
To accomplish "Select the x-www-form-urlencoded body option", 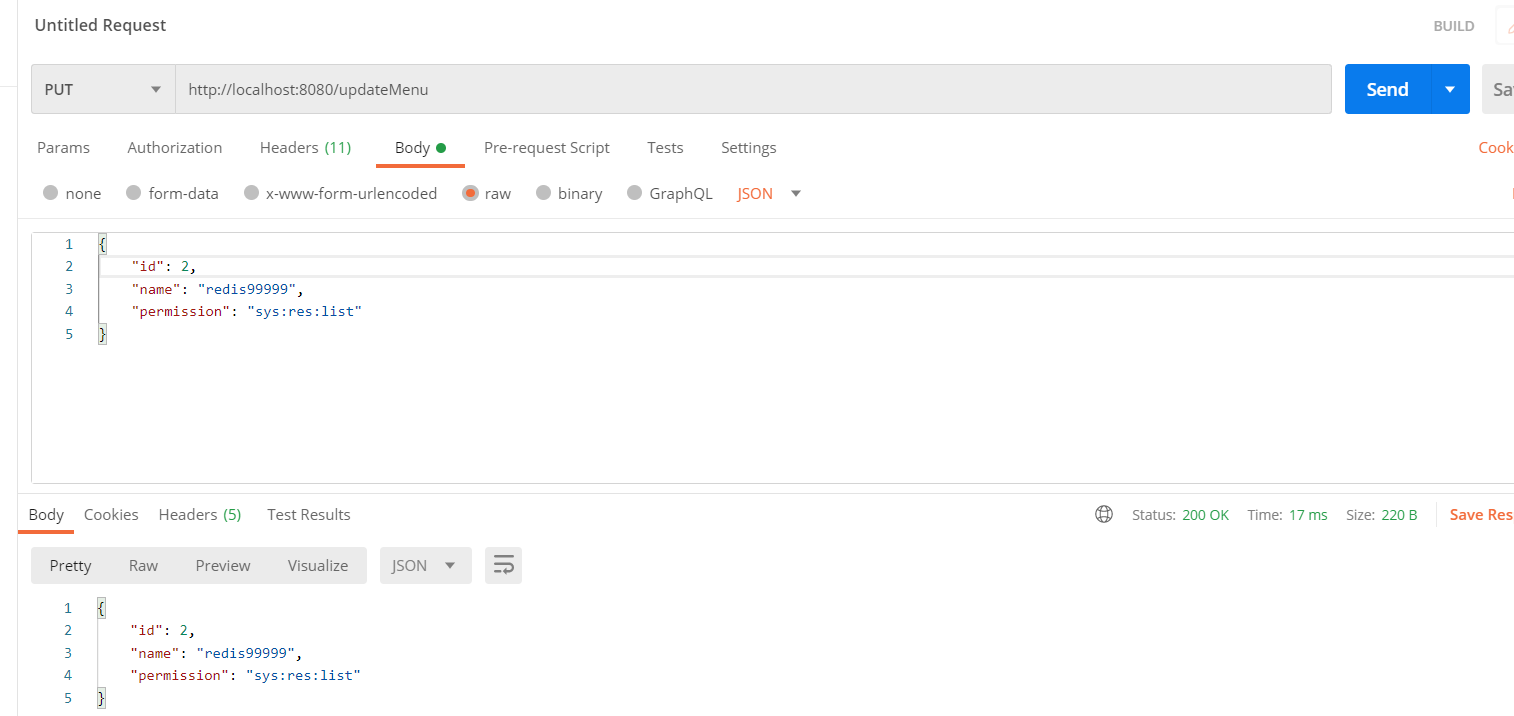I will [x=341, y=193].
